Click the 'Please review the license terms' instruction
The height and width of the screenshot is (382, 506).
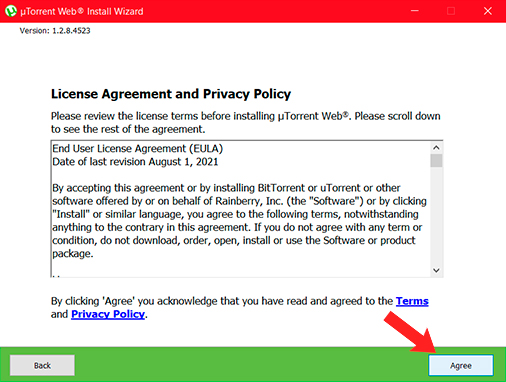pyautogui.click(x=245, y=122)
